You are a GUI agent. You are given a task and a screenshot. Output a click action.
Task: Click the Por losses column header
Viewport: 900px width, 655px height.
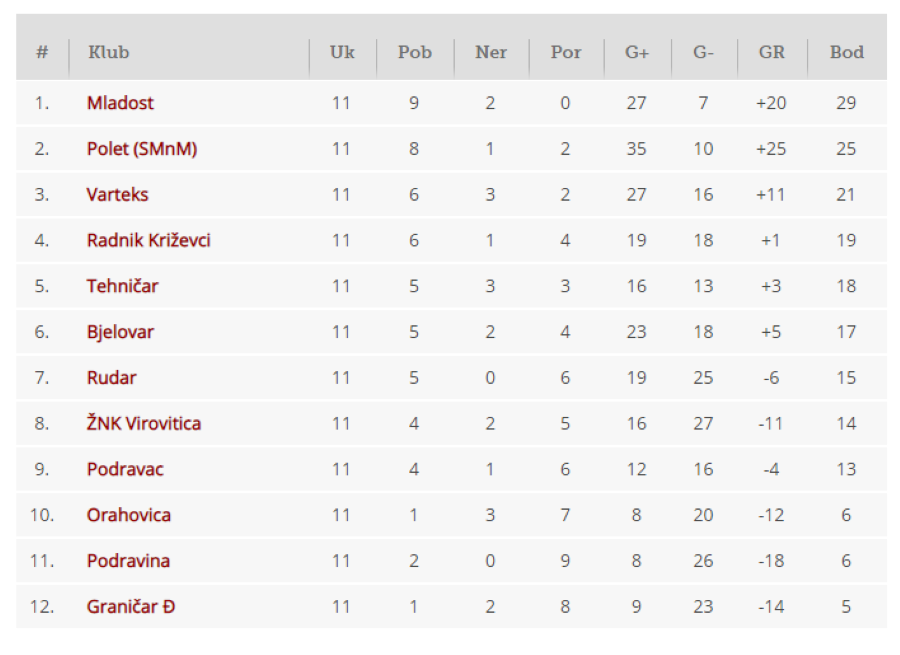click(x=566, y=52)
